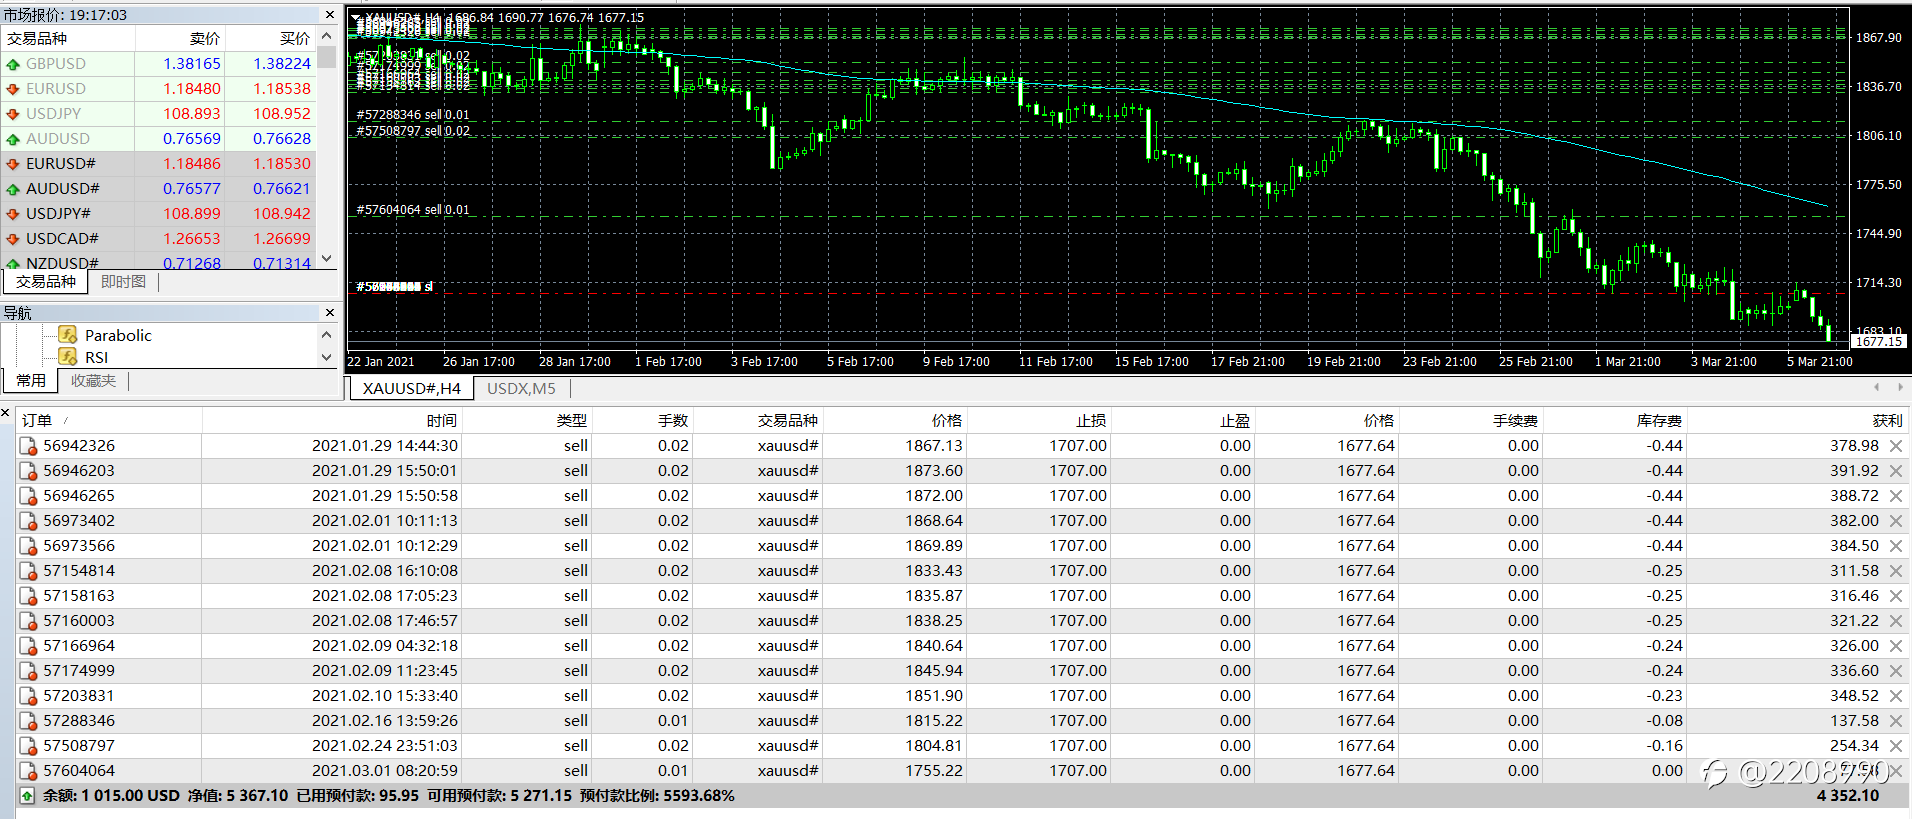Sort orders by the 时间 column header
The width and height of the screenshot is (1912, 819).
(441, 421)
